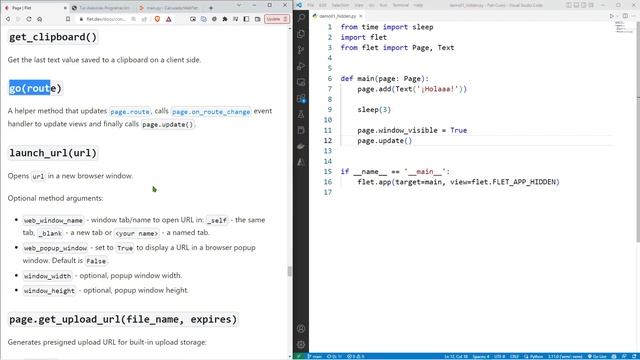Open the Search view in VS Code activity bar
This screenshot has width=640, height=360.
pos(301,18)
